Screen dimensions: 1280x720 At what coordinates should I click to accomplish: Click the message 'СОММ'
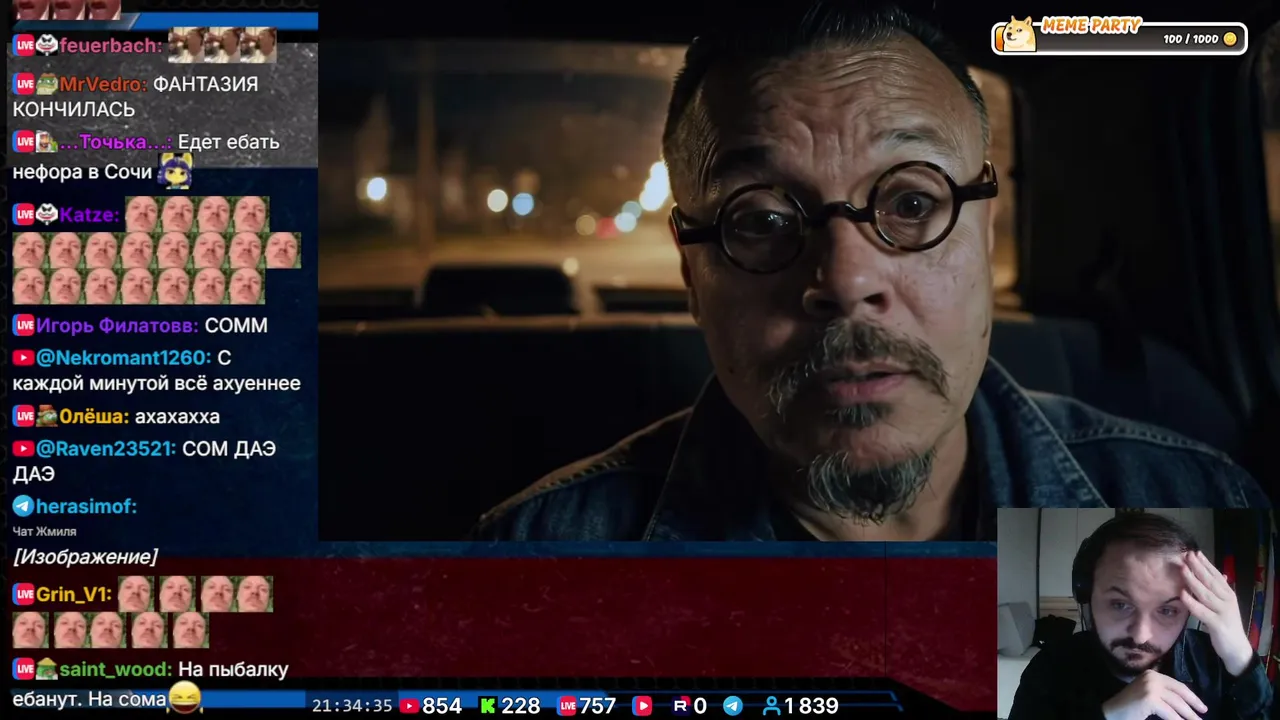pyautogui.click(x=236, y=326)
